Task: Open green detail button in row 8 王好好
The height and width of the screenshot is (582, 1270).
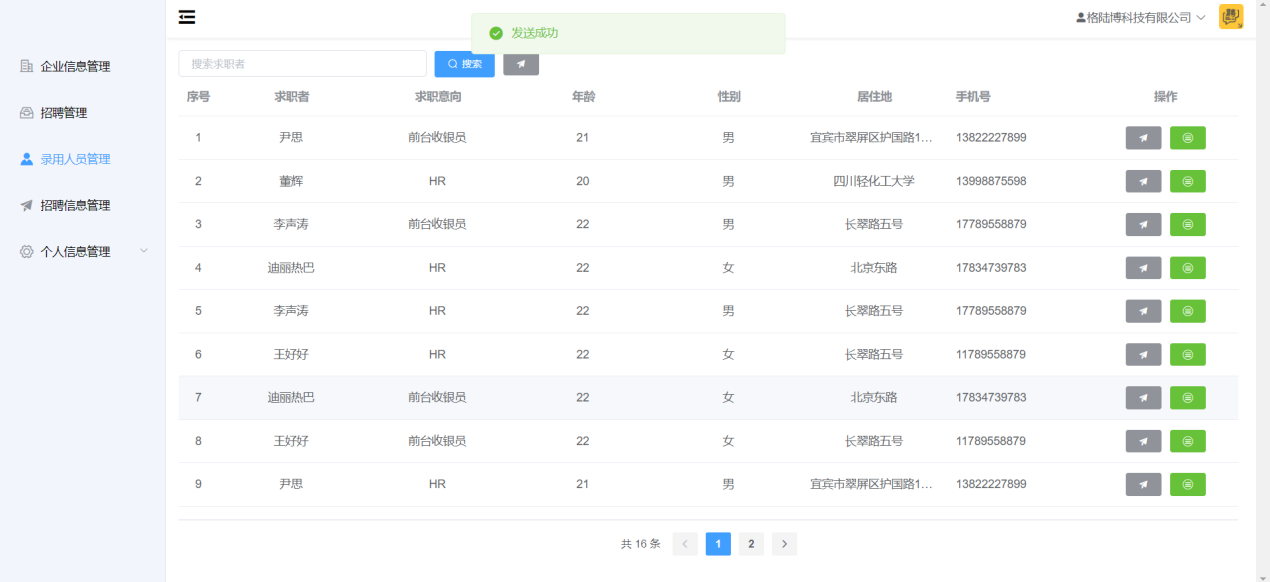Action: (1188, 441)
